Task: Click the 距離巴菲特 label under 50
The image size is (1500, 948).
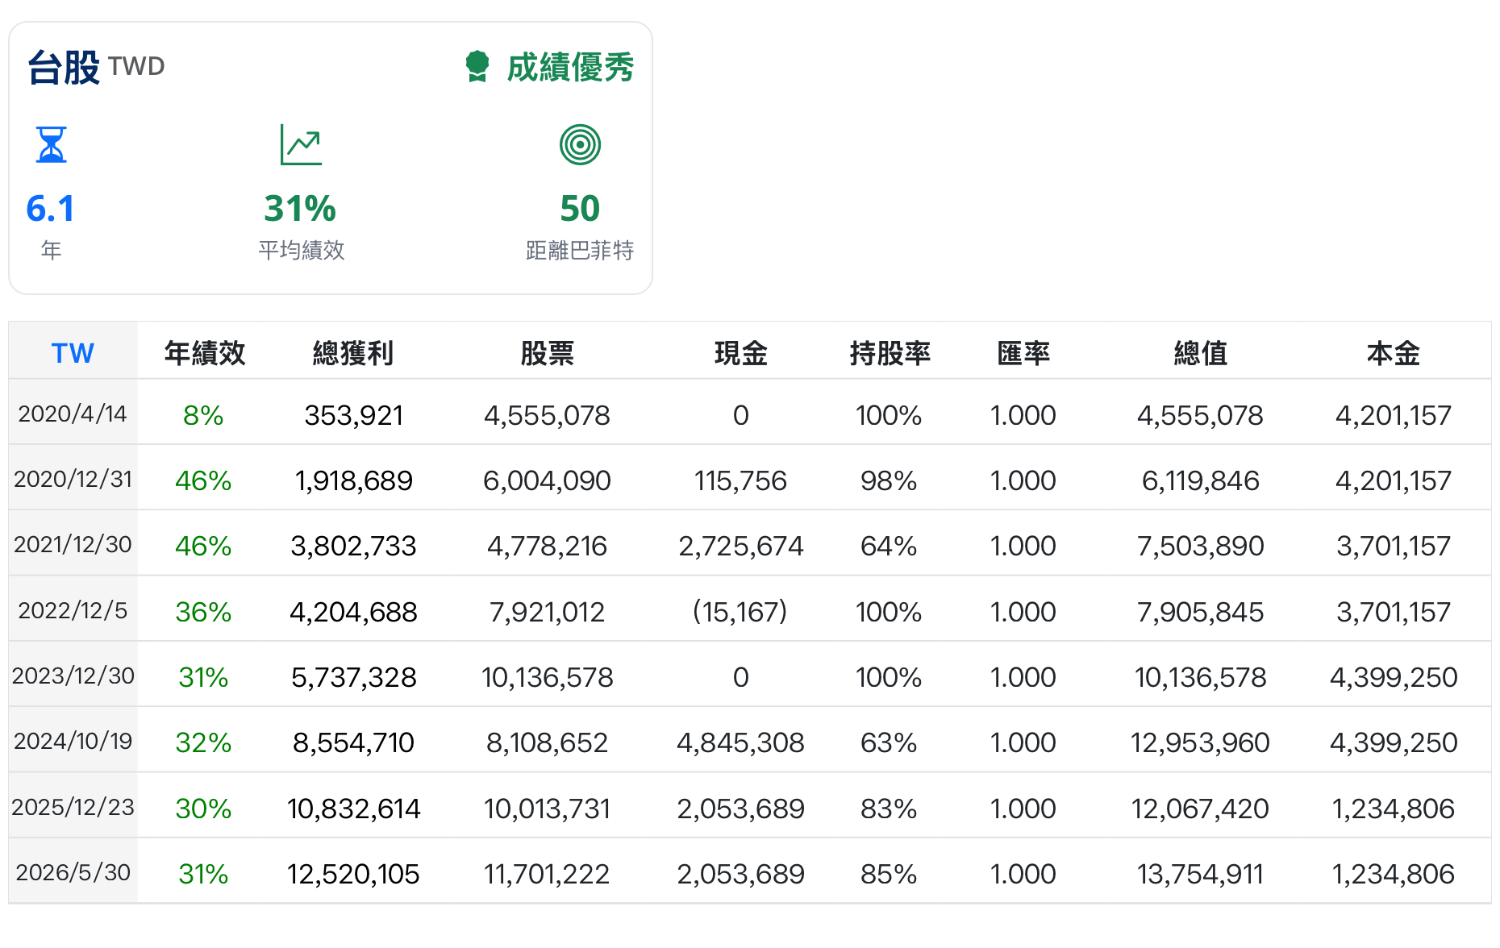Action: point(580,250)
